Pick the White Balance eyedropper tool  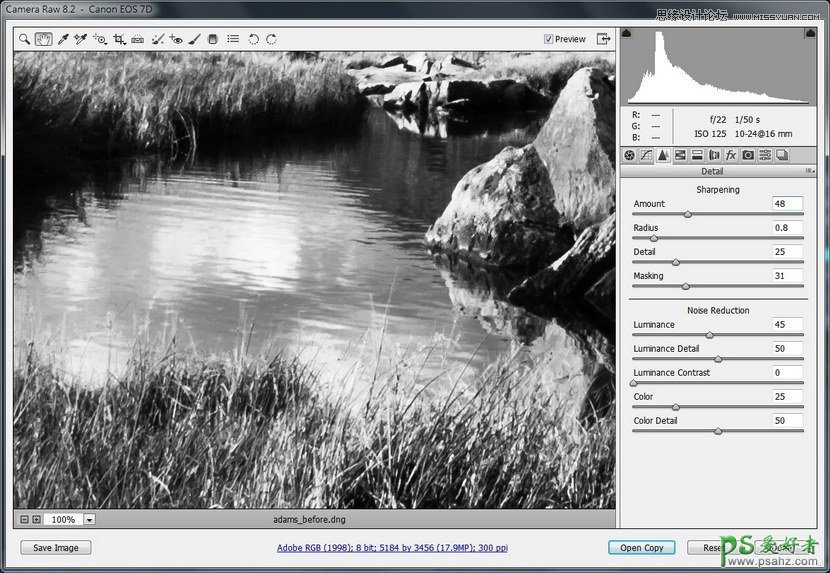click(x=62, y=40)
